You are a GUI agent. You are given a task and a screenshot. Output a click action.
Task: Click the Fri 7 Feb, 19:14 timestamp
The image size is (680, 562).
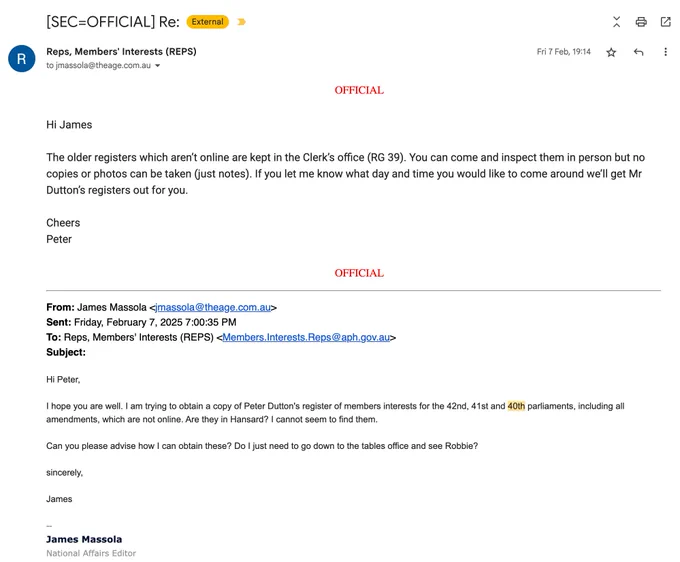[x=563, y=52]
